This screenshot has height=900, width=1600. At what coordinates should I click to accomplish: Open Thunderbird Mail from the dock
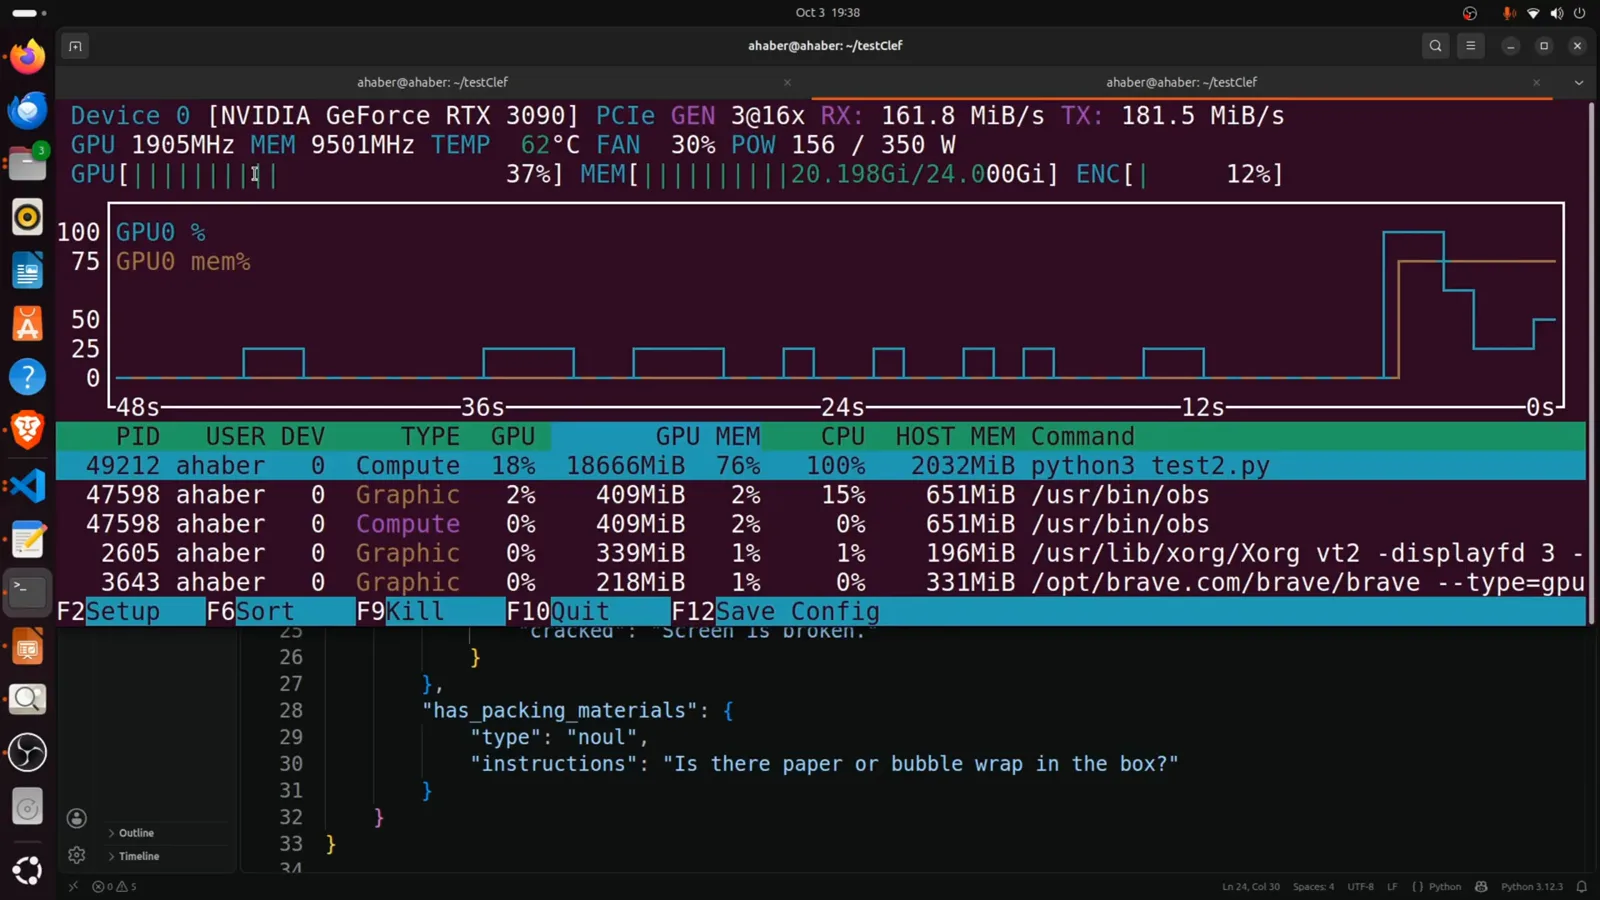28,109
